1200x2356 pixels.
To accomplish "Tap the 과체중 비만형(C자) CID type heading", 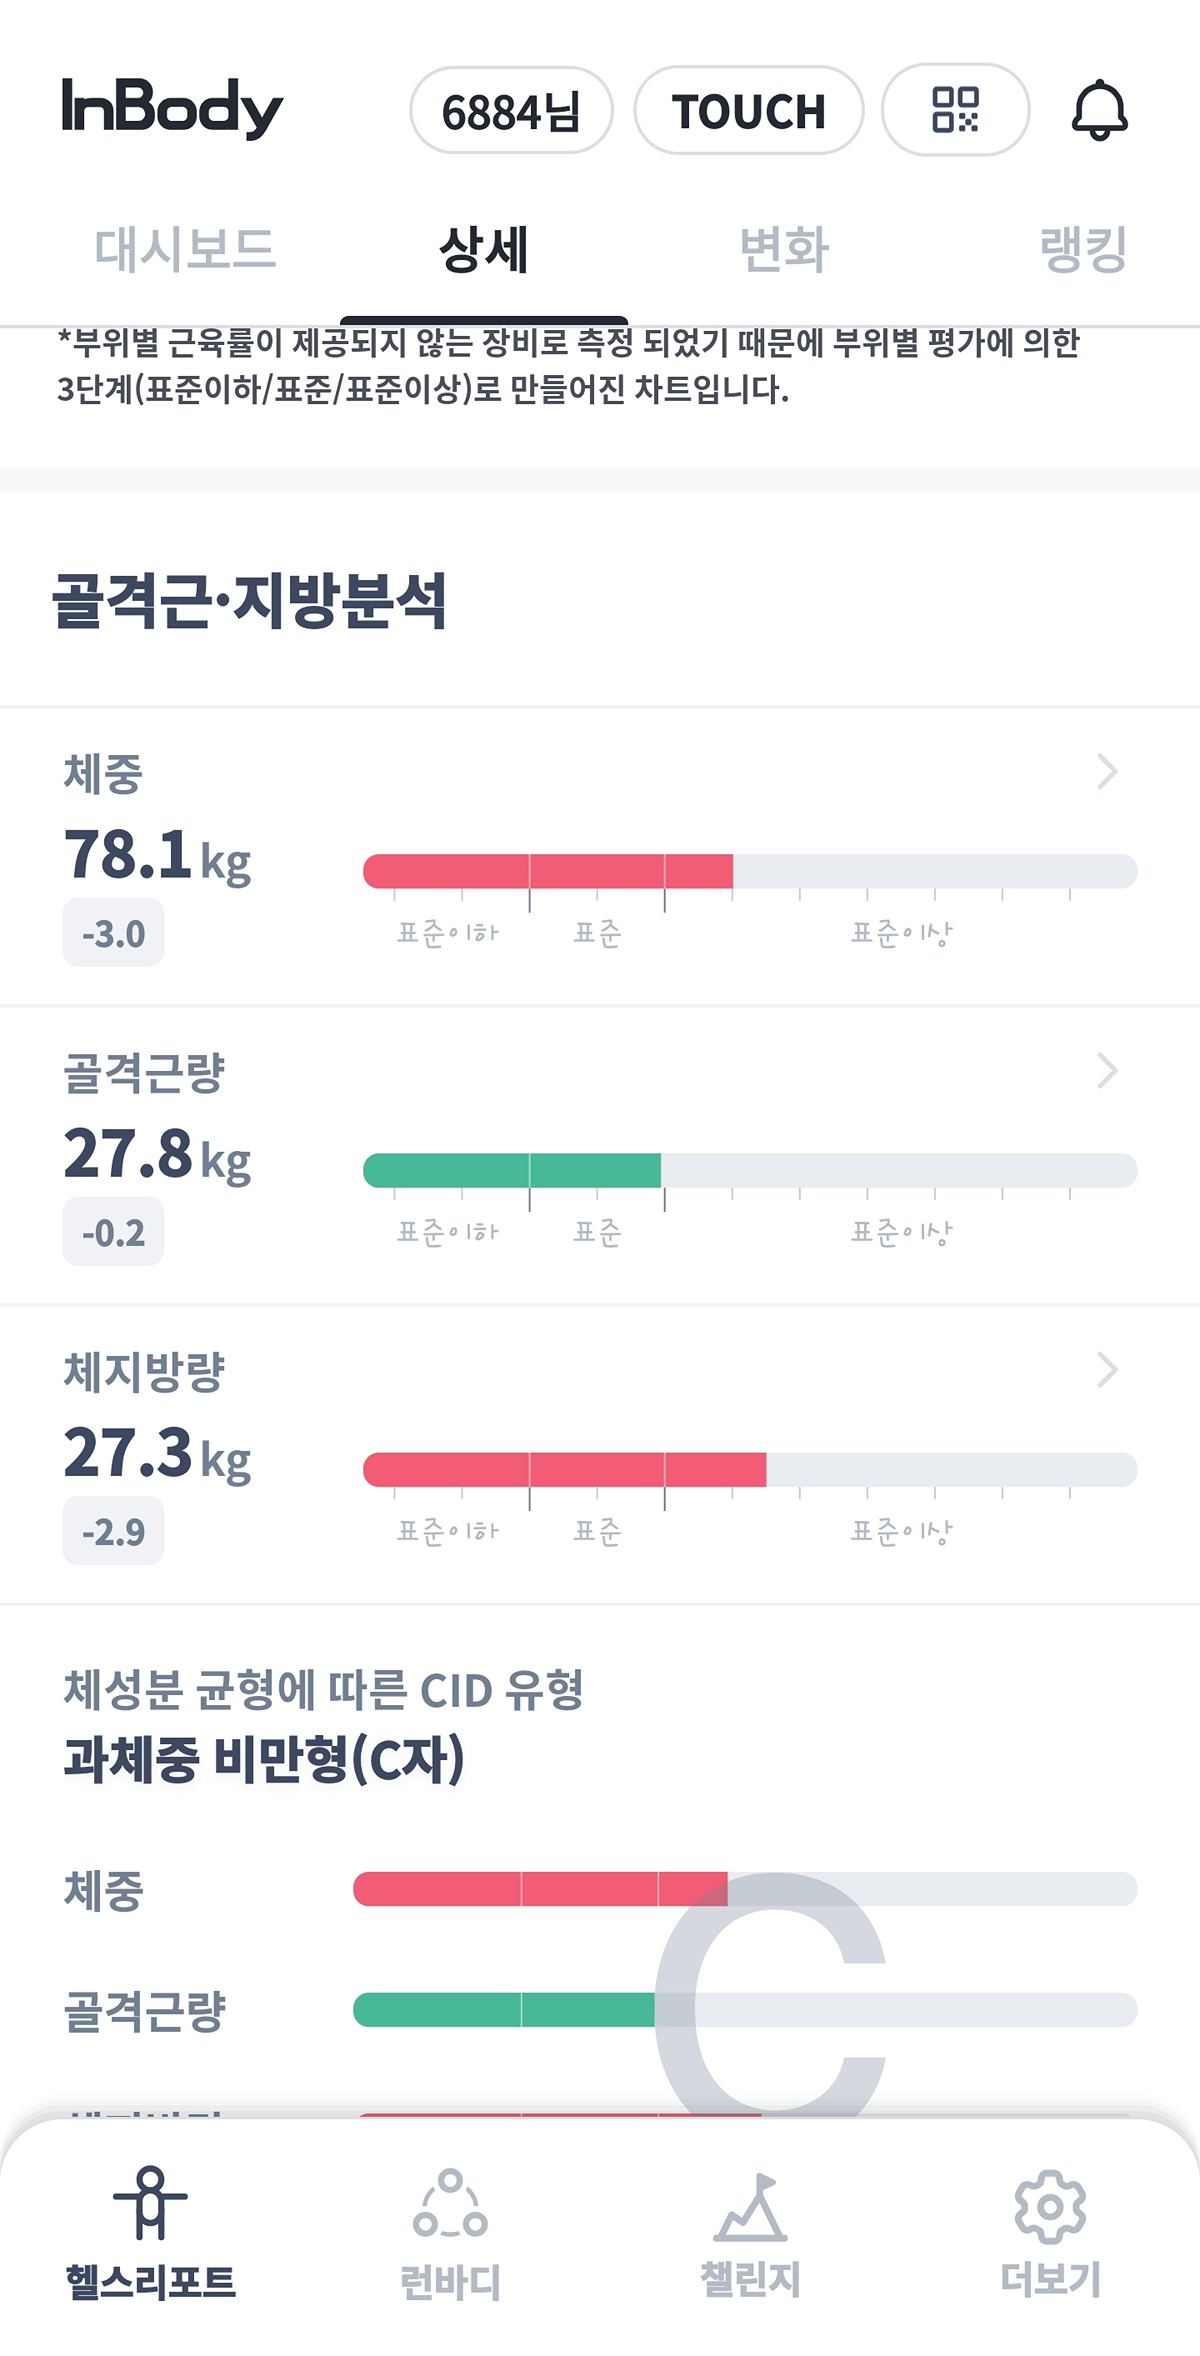I will (264, 1759).
